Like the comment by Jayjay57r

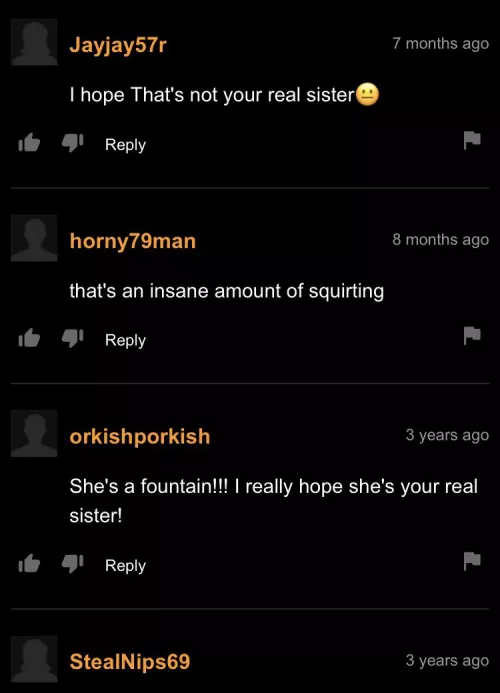pos(29,143)
